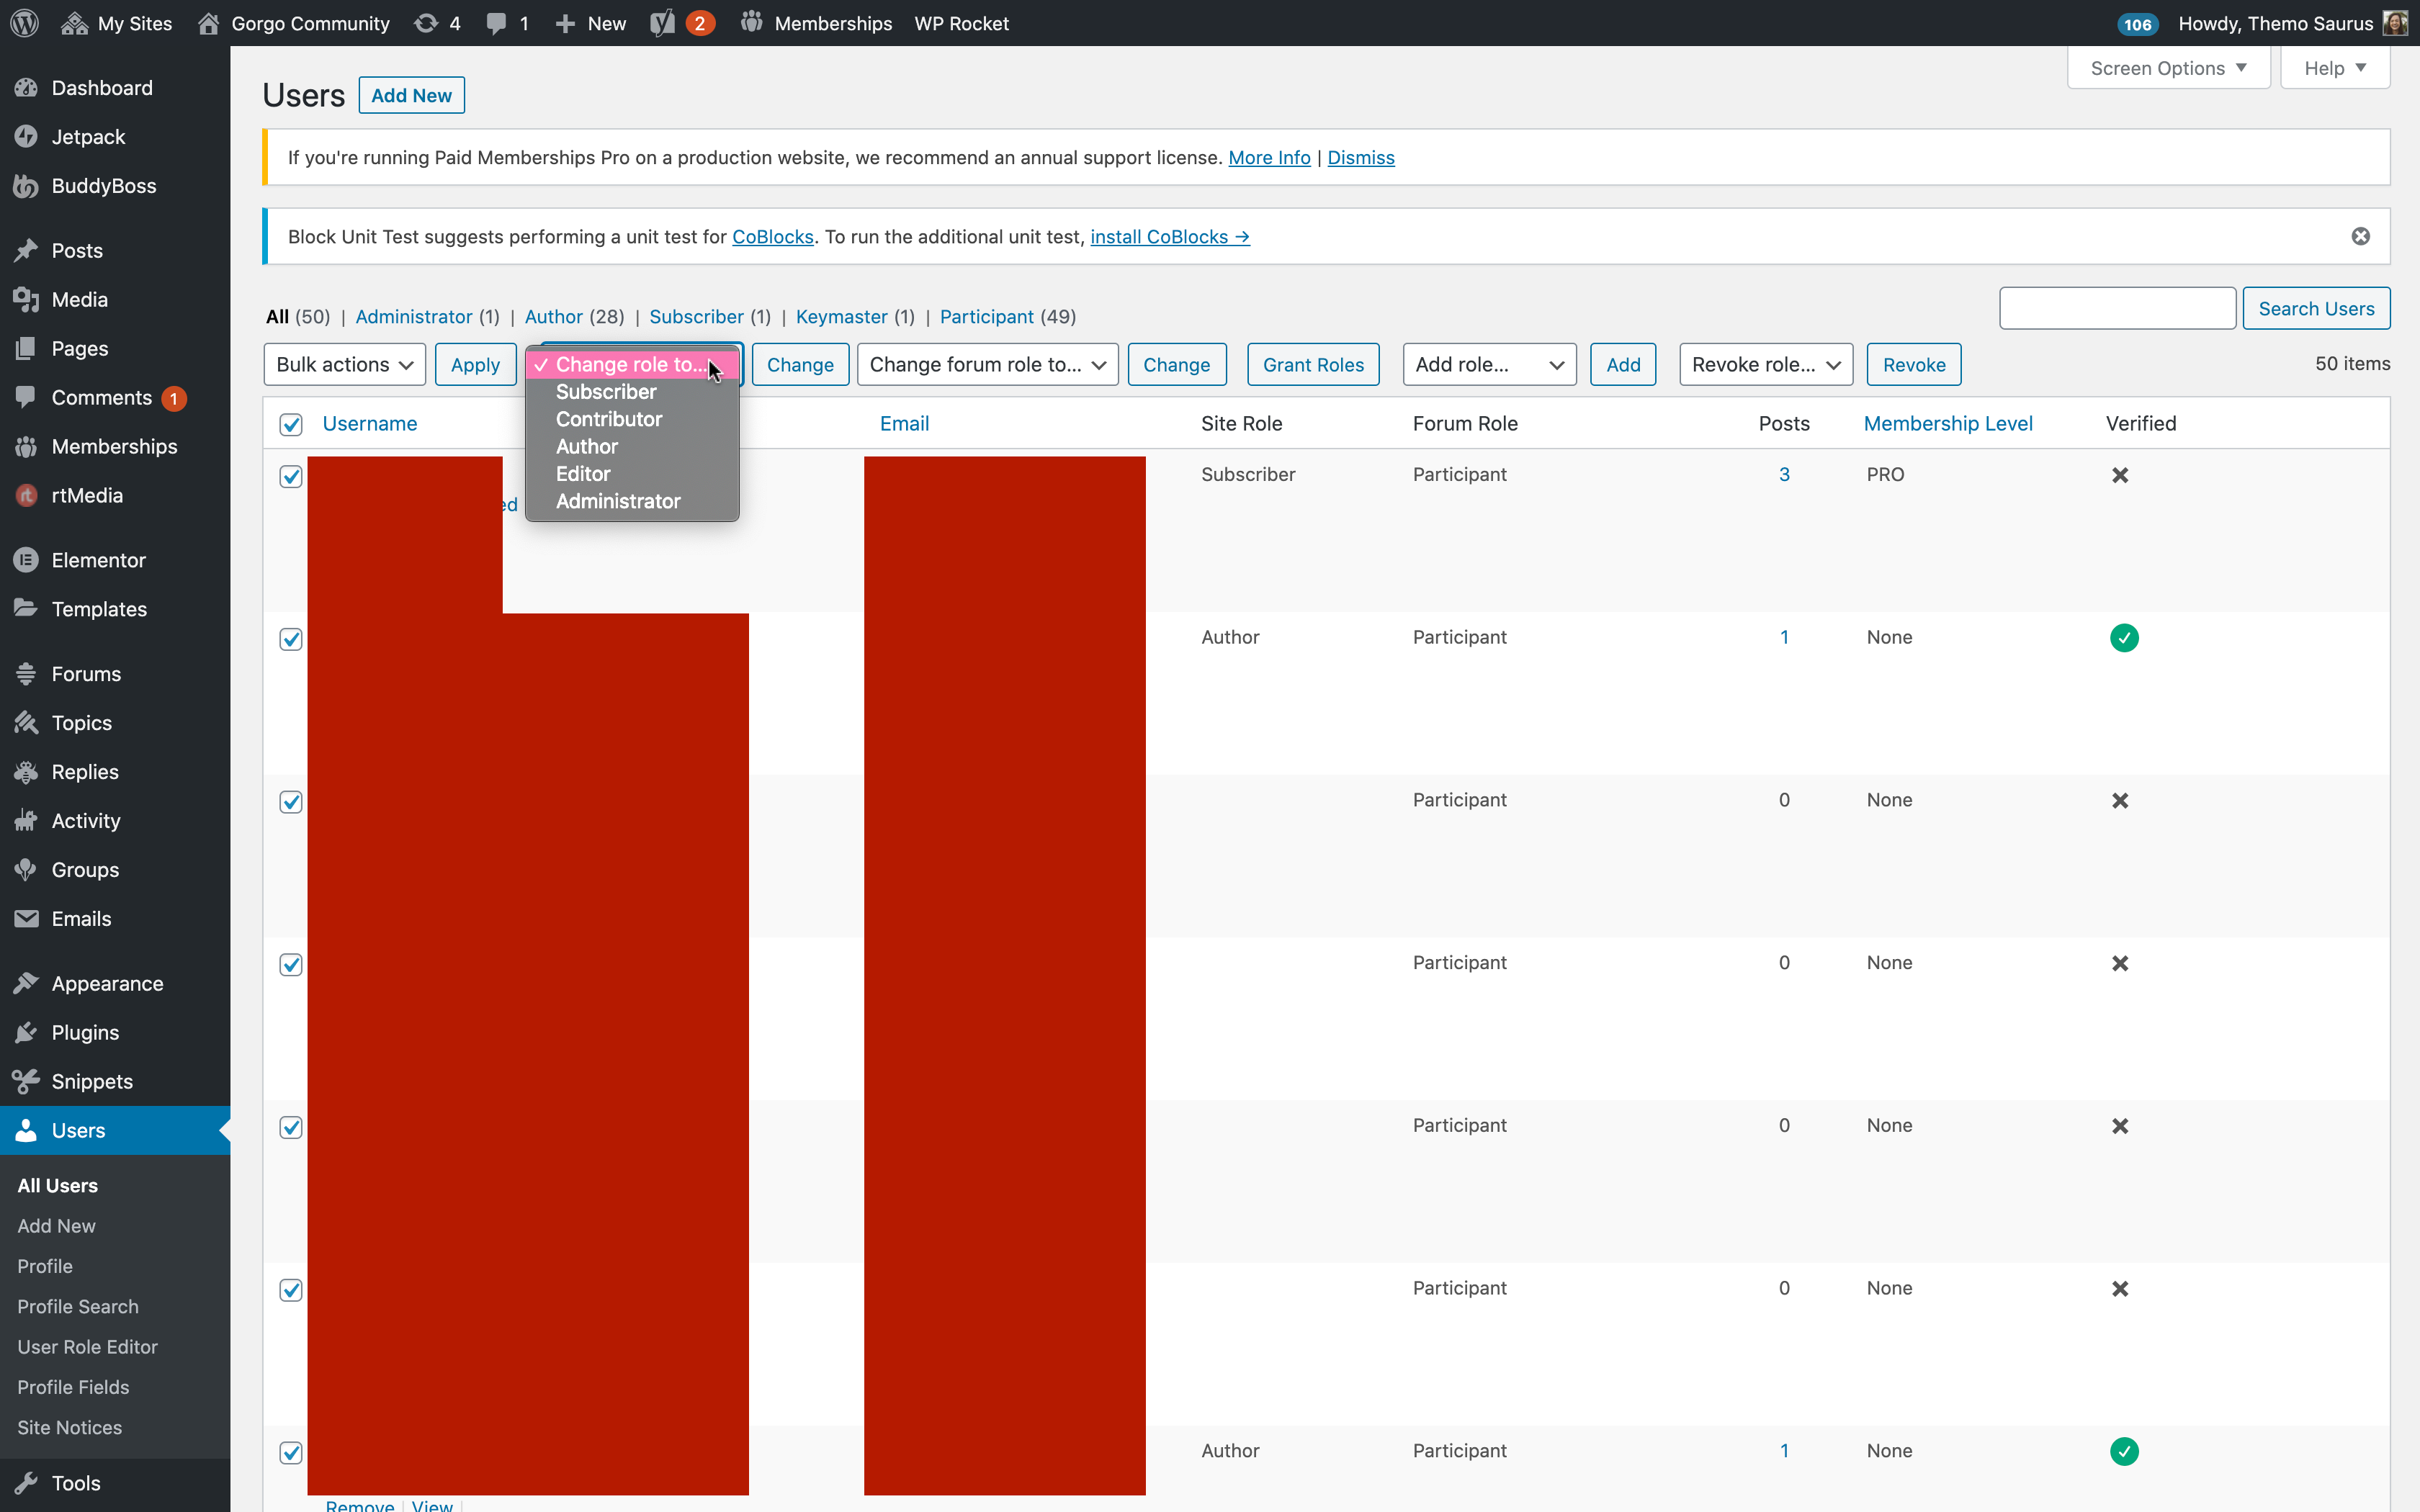Screen dimensions: 2420x1512
Task: Toggle the select-all checkbox beside Username
Action: pyautogui.click(x=291, y=424)
